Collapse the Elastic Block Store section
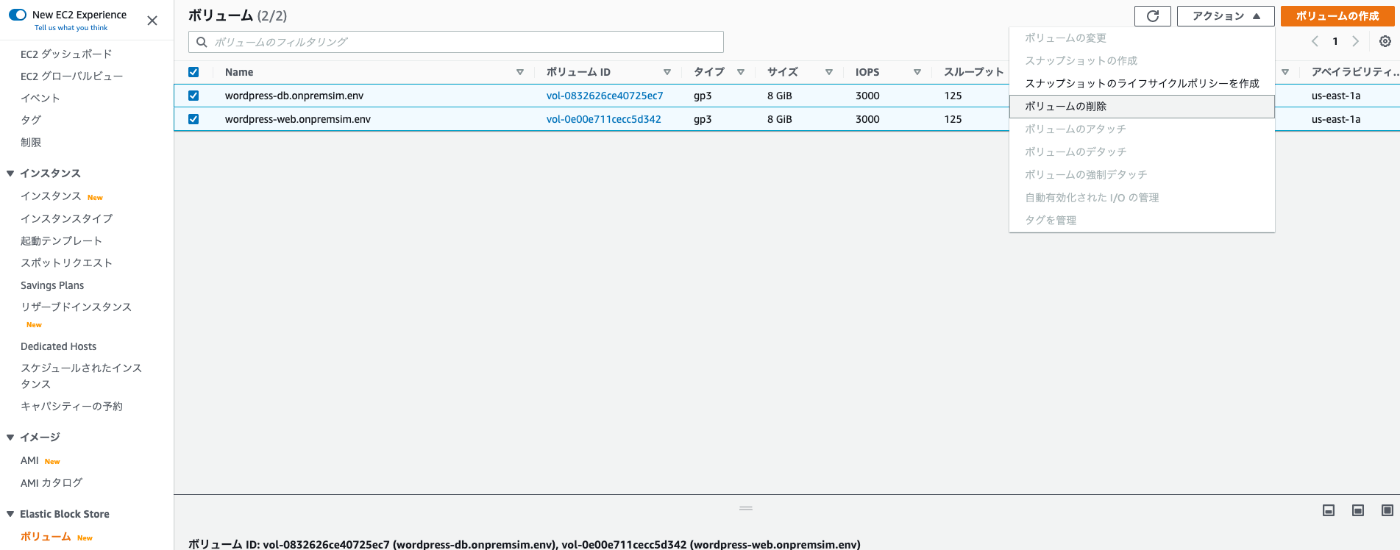Image resolution: width=1400 pixels, height=550 pixels. click(10, 514)
